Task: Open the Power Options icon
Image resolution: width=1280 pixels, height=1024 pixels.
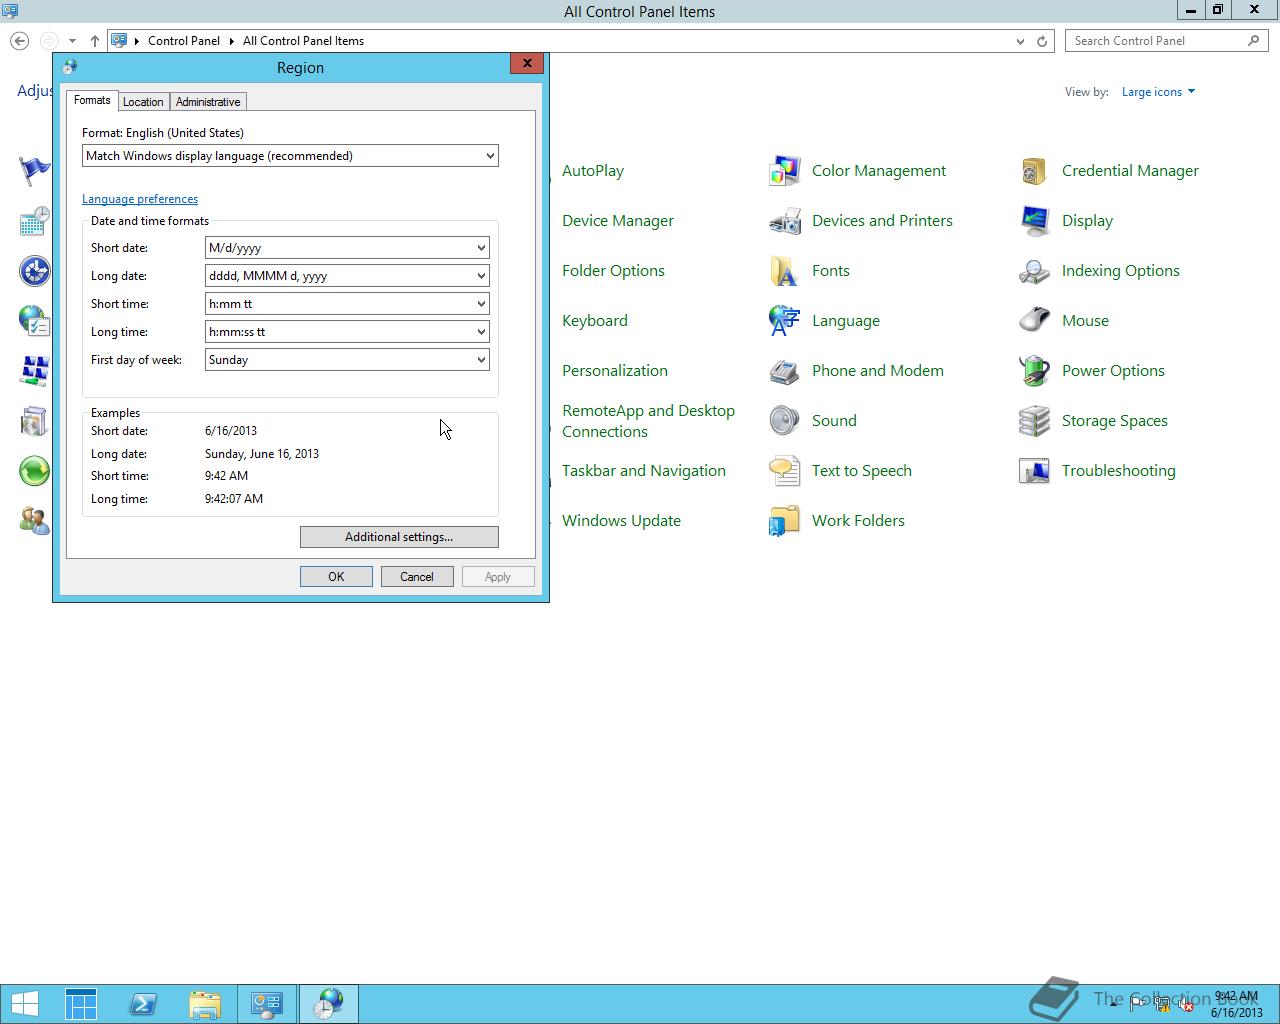Action: pos(1034,371)
